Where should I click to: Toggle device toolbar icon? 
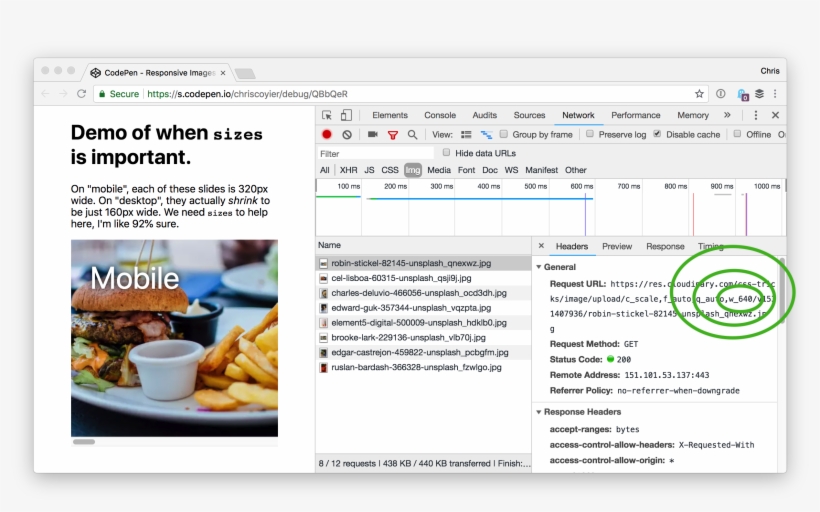(346, 115)
